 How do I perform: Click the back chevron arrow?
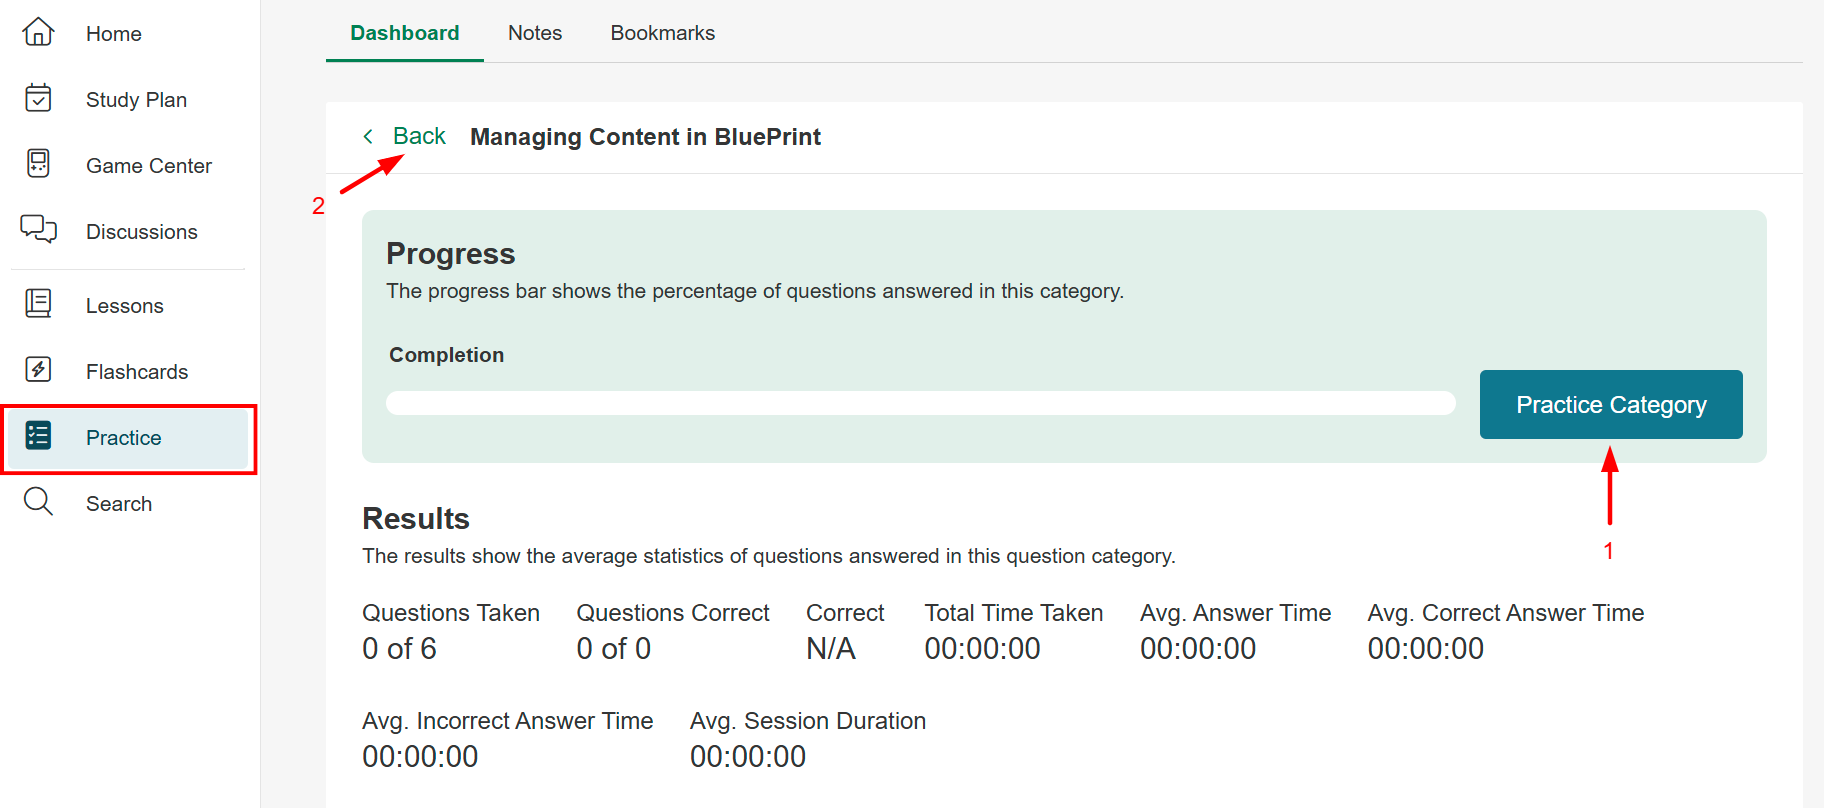pos(368,136)
